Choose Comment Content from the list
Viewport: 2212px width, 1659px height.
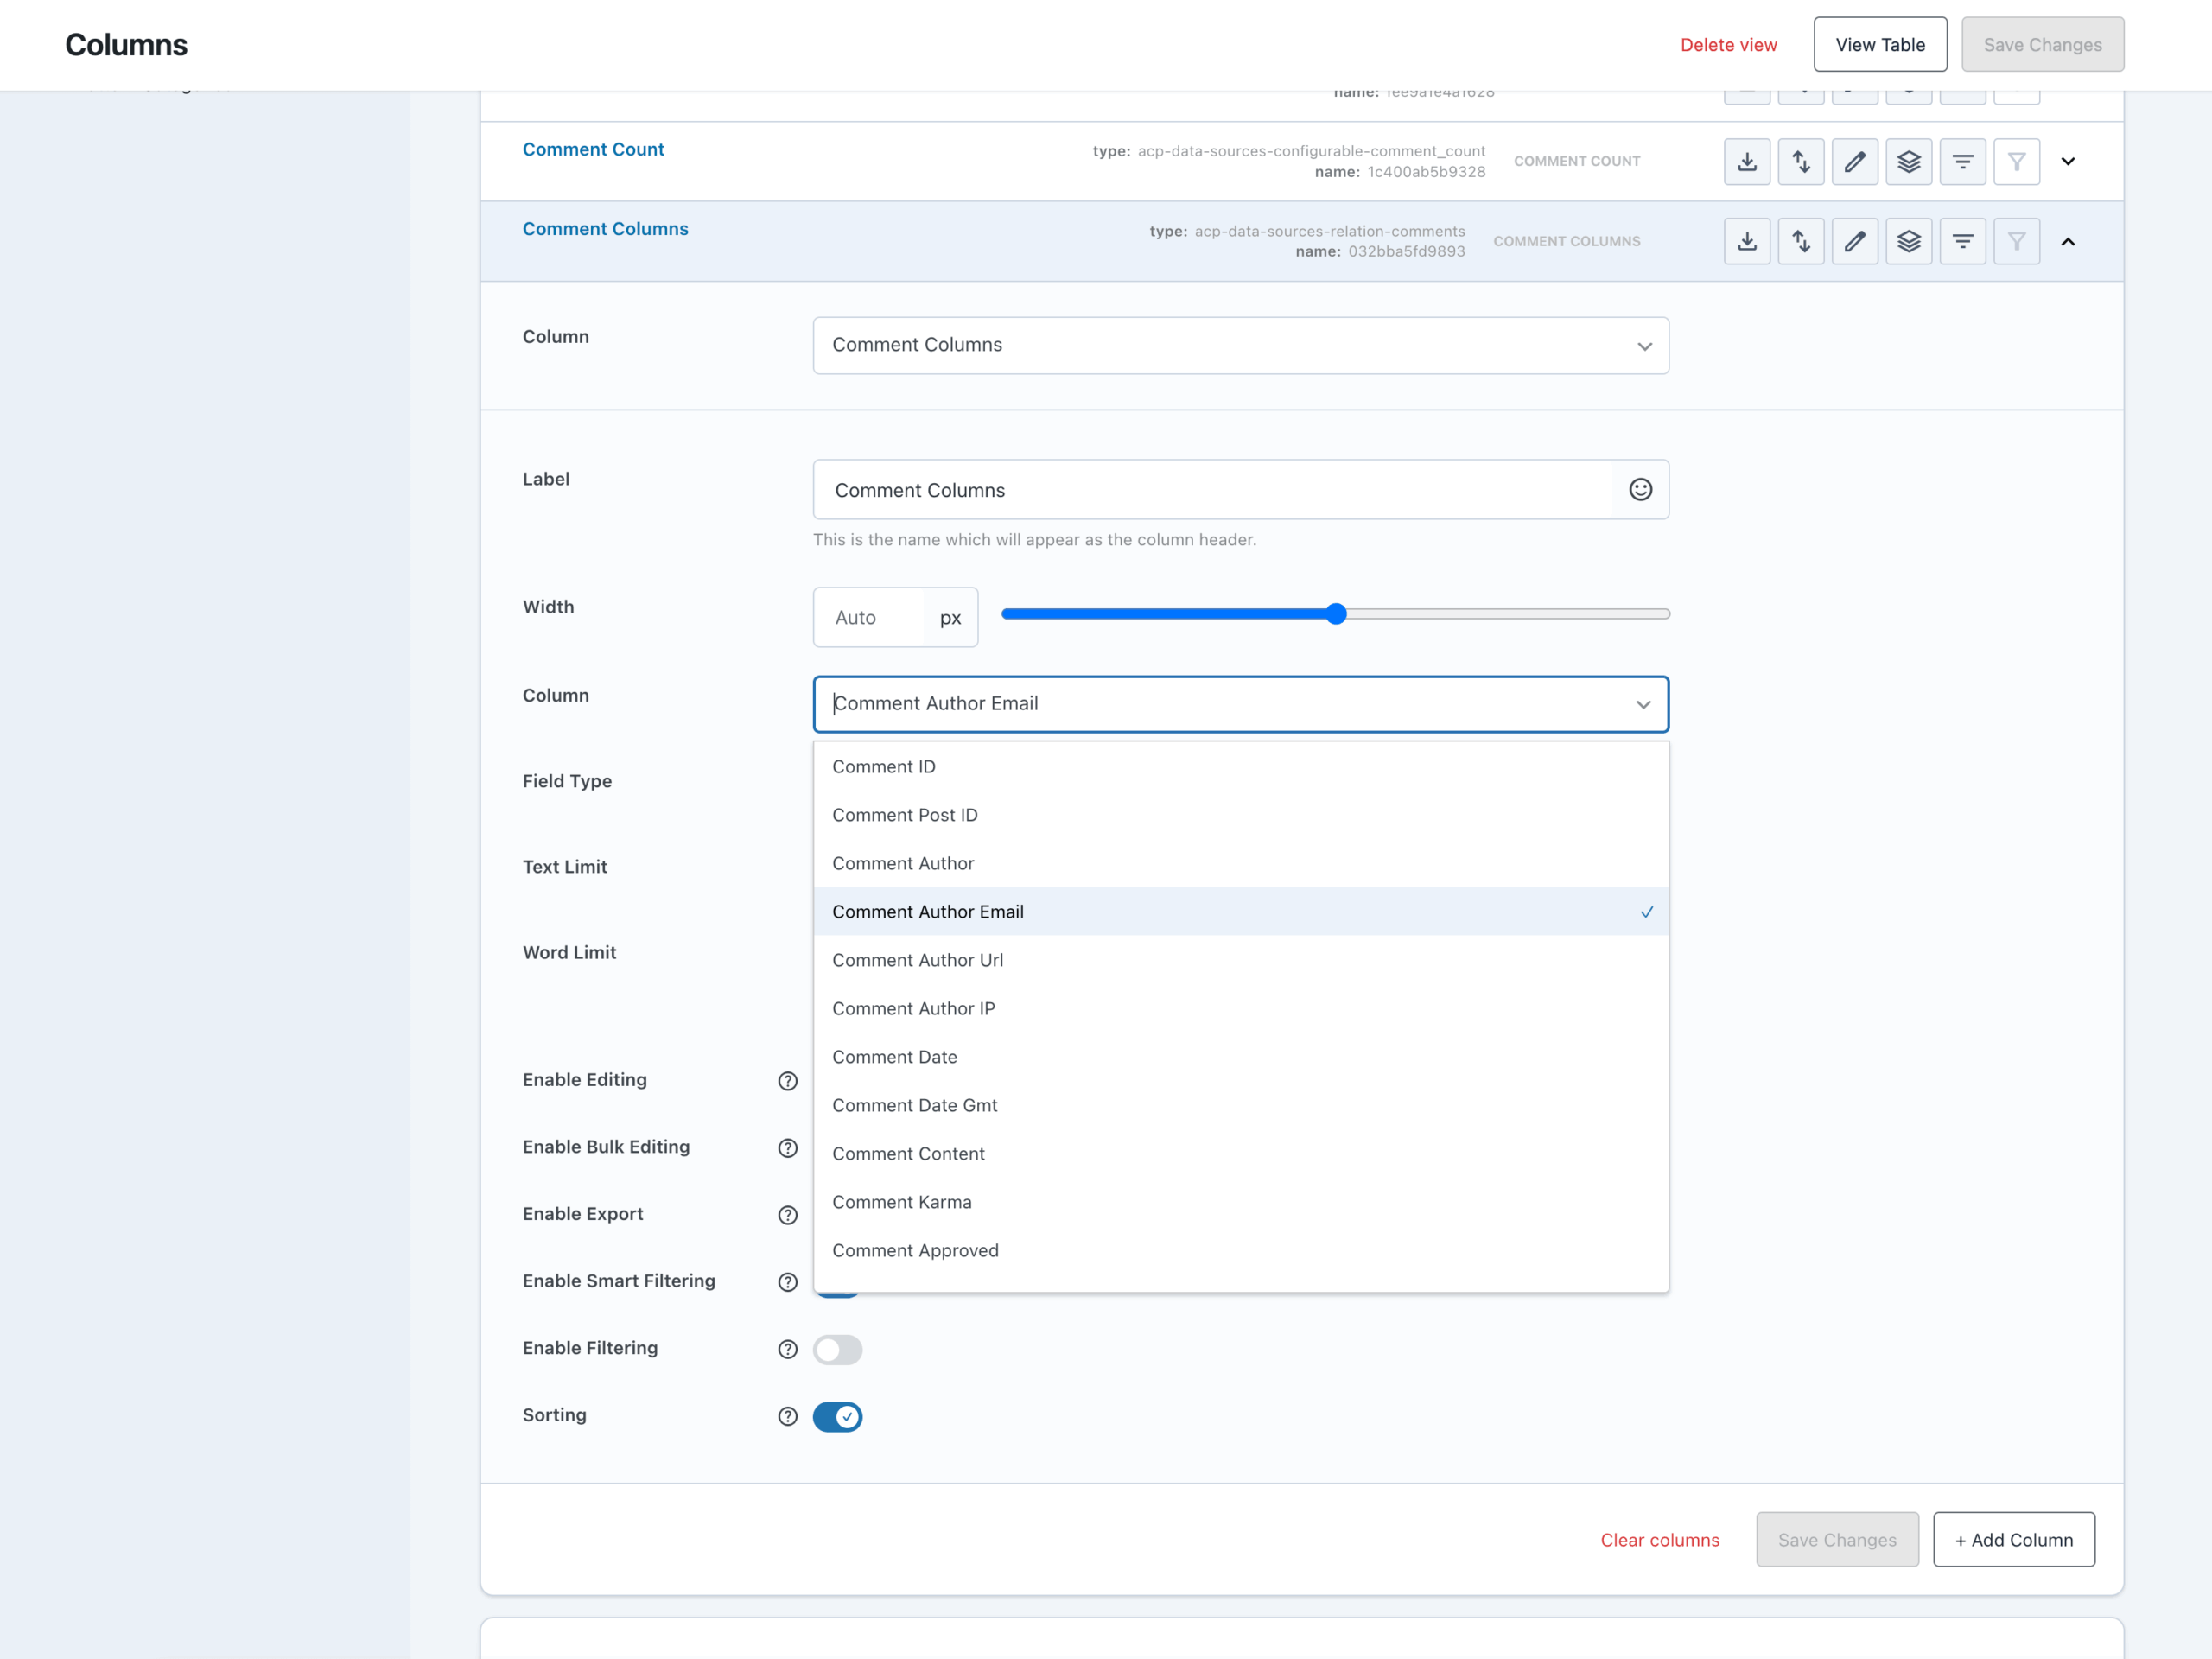[x=908, y=1153]
